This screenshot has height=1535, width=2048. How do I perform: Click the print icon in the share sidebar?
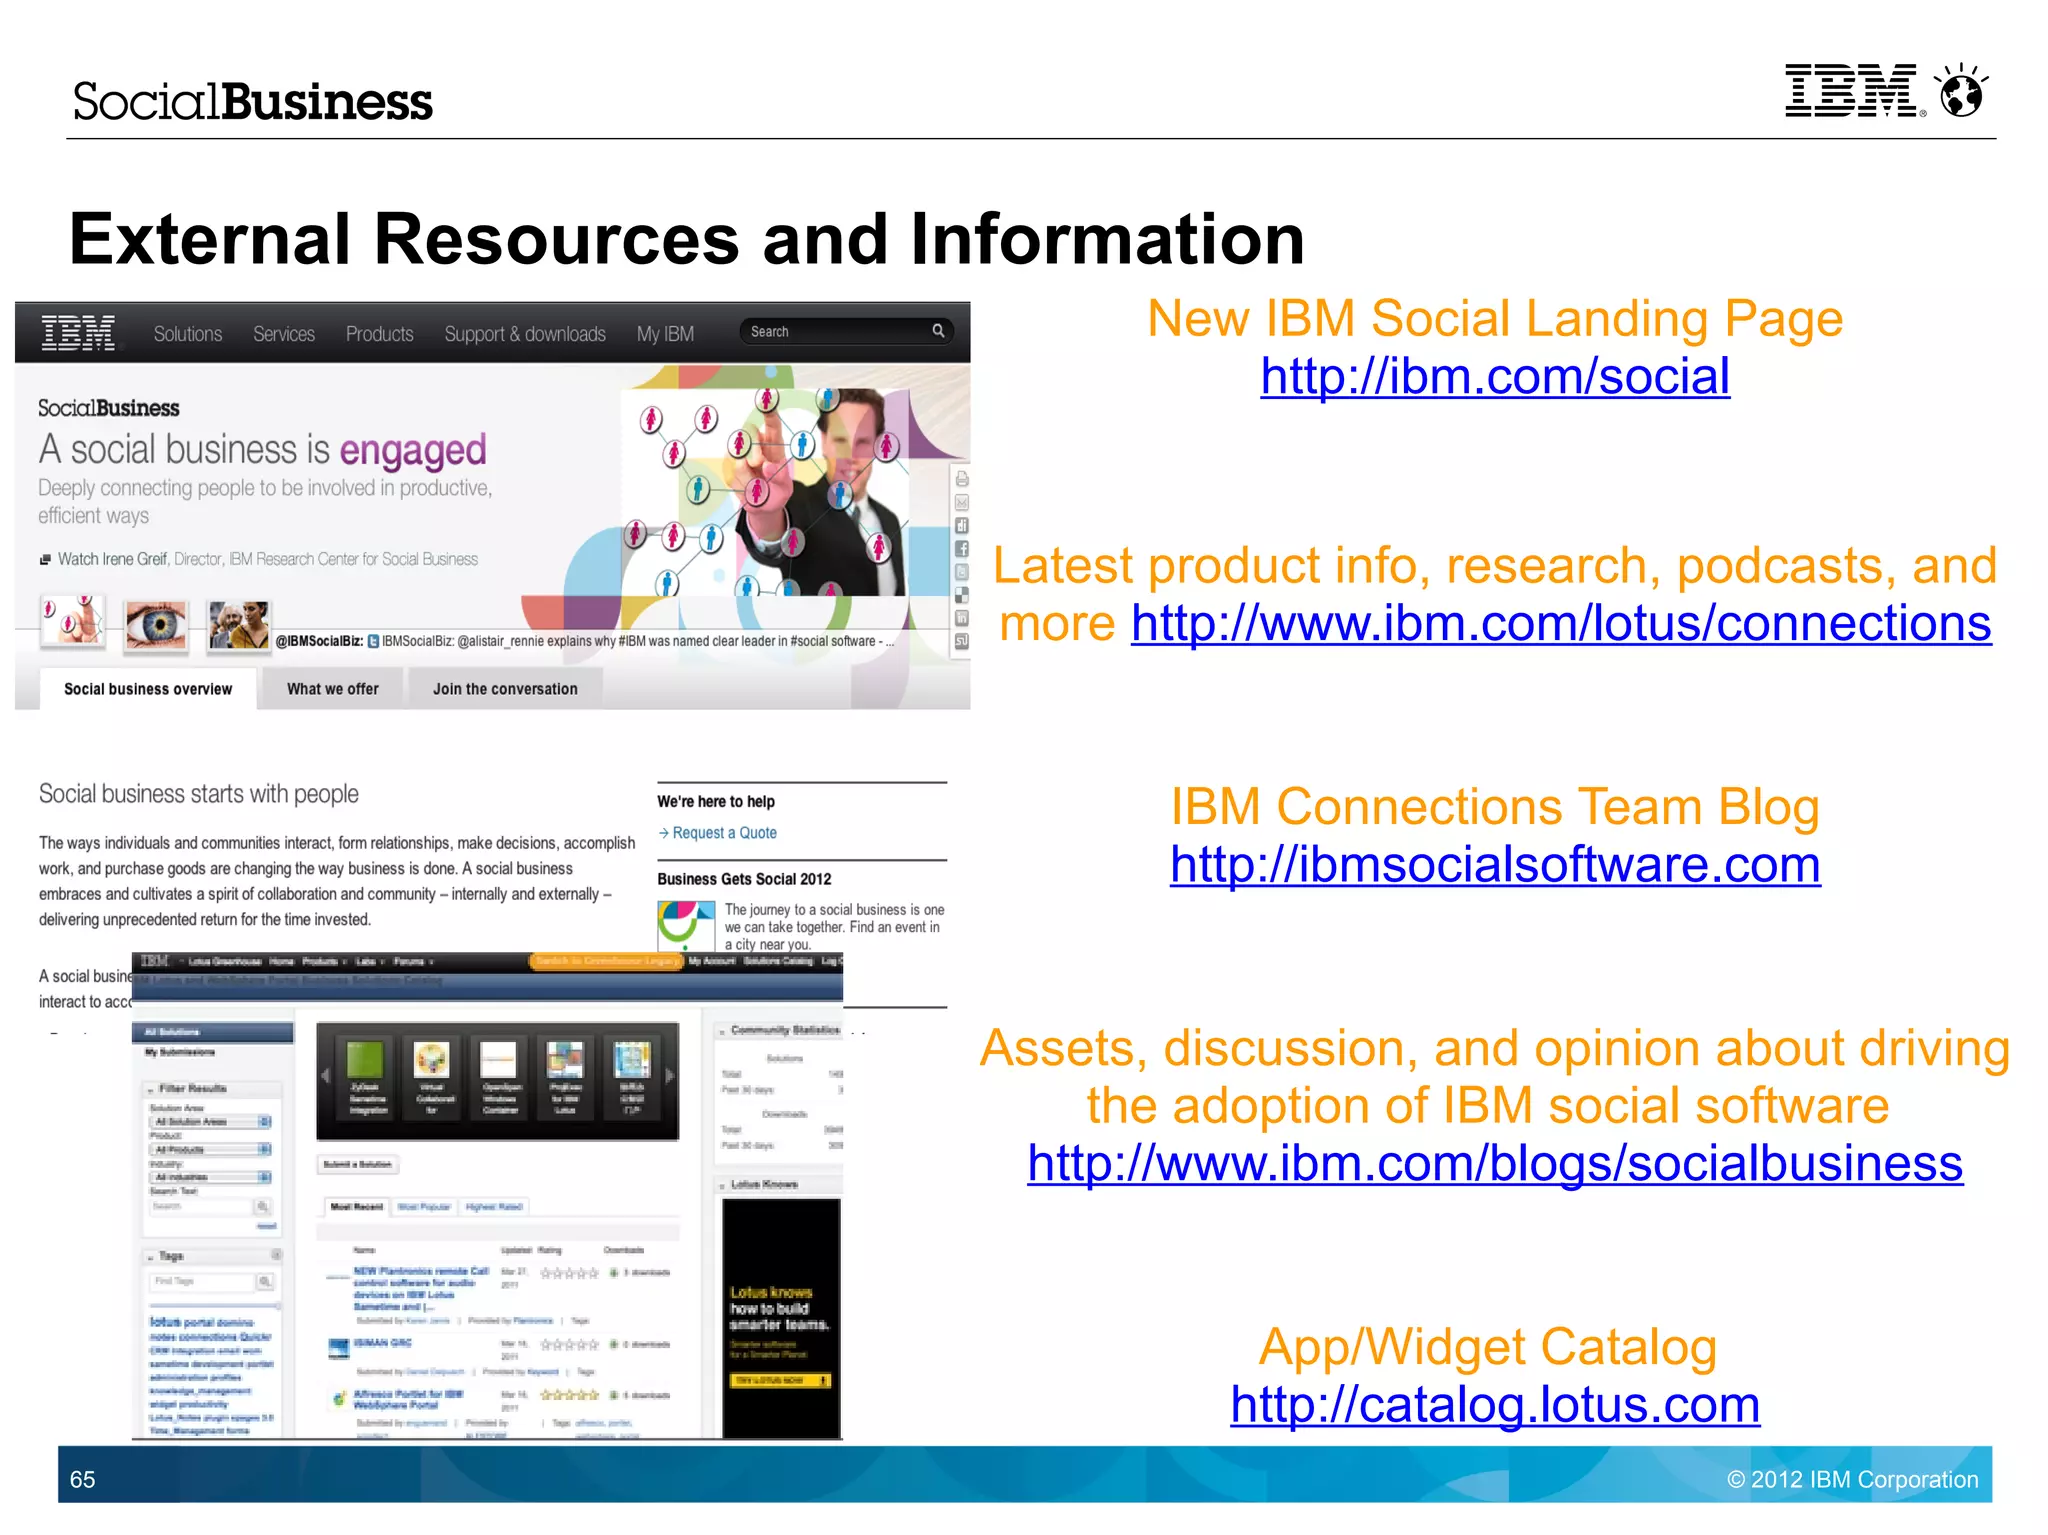click(961, 479)
